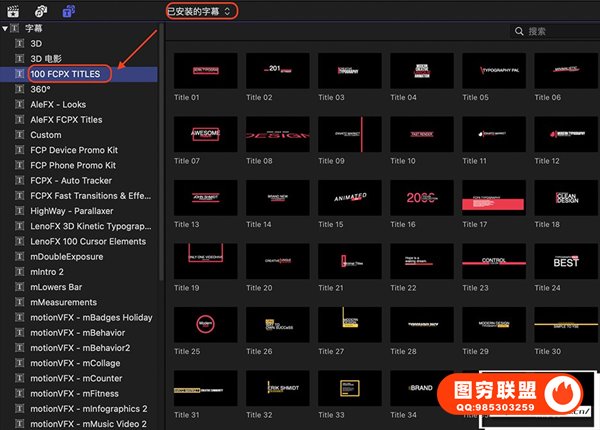600x430 pixels.
Task: Click the search magnifier icon
Action: coord(517,32)
